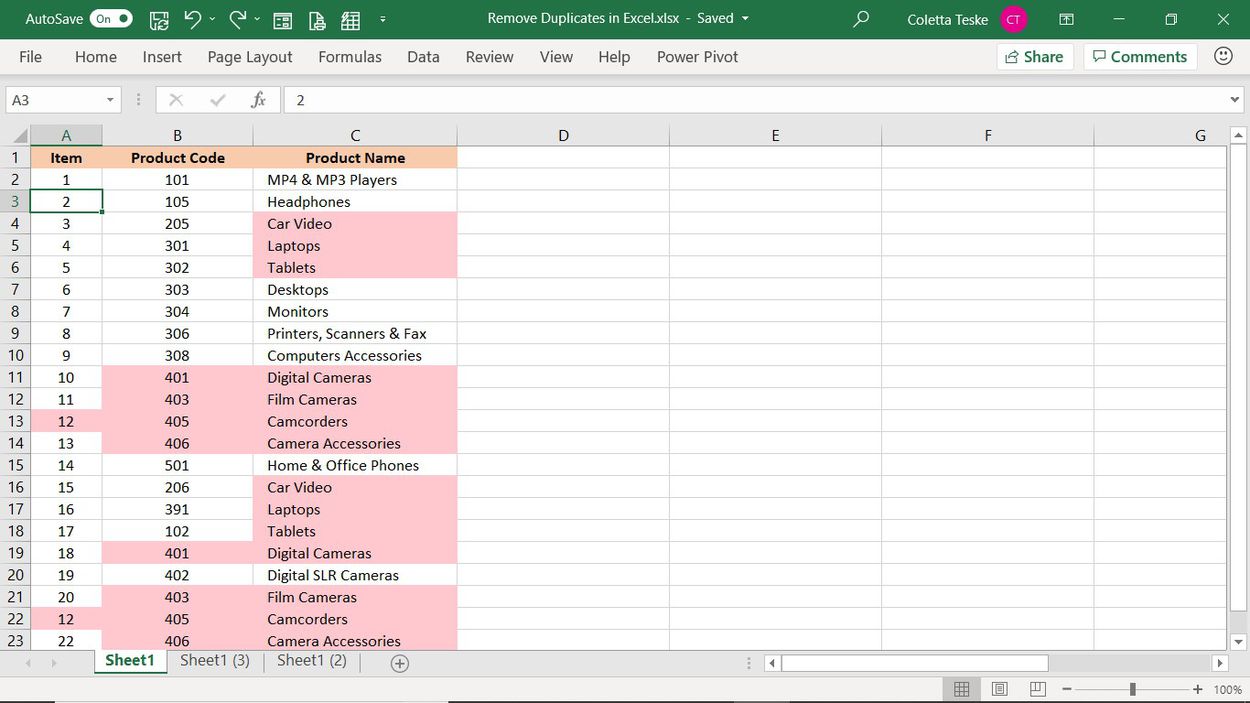1250x703 pixels.
Task: Open the Data ribbon tab
Action: pyautogui.click(x=423, y=57)
